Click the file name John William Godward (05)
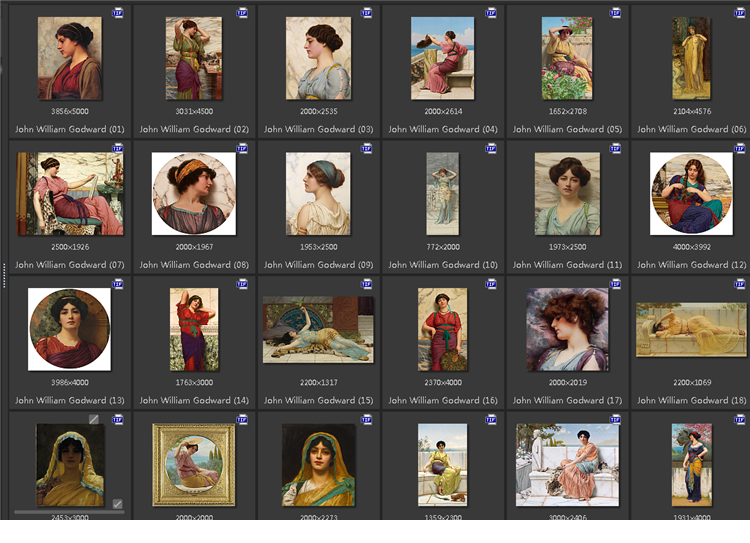750x543 pixels. 567,129
